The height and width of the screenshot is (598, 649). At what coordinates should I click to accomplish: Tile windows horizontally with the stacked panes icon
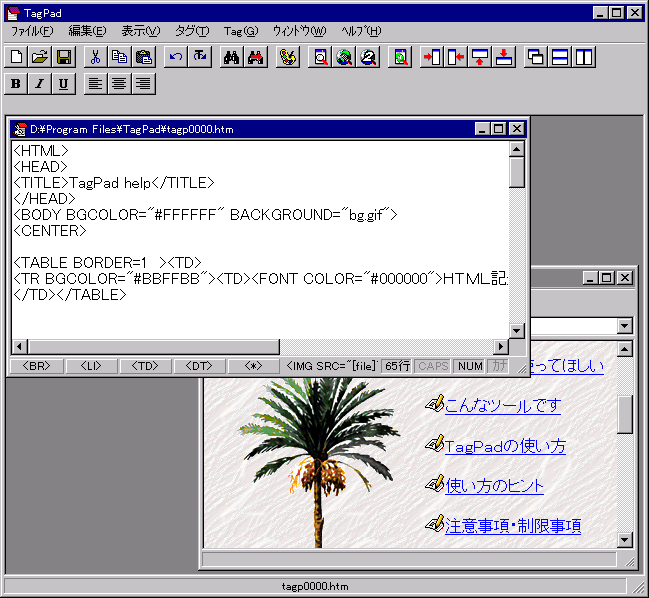560,57
